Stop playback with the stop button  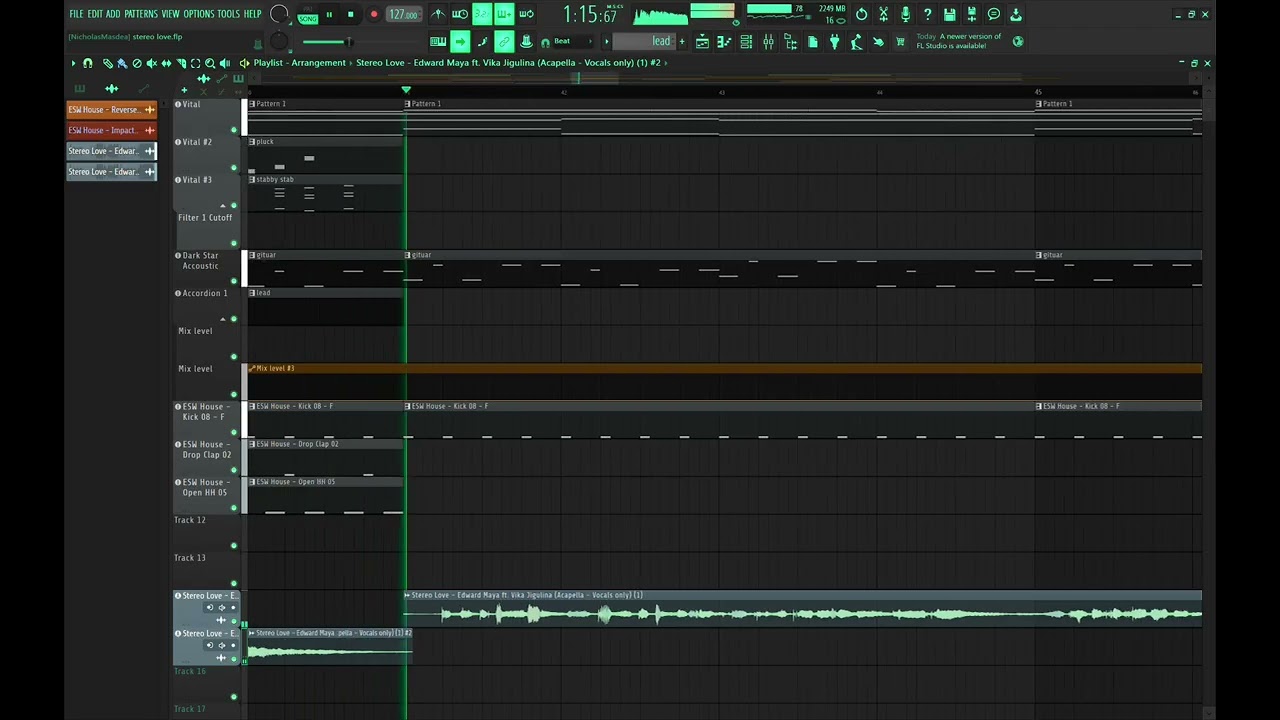(350, 14)
